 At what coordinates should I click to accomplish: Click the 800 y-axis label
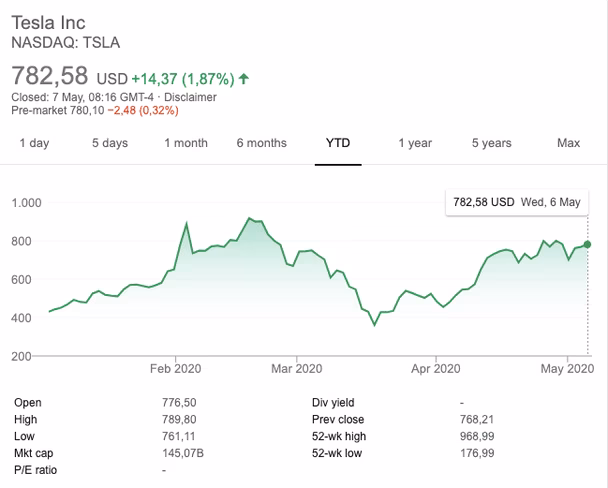(21, 241)
